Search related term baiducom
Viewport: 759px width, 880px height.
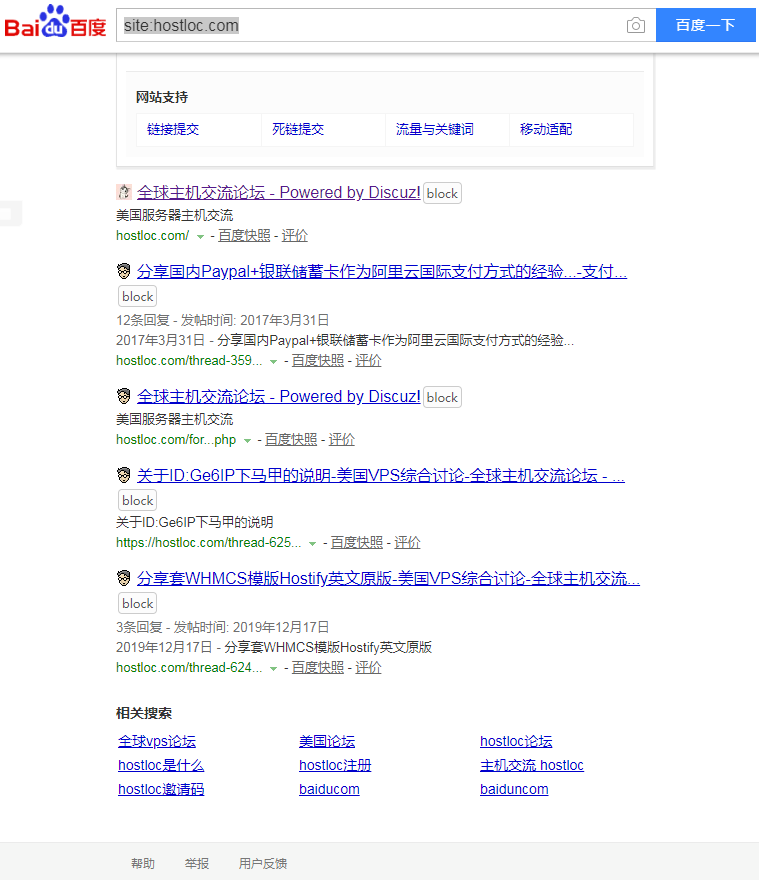329,790
